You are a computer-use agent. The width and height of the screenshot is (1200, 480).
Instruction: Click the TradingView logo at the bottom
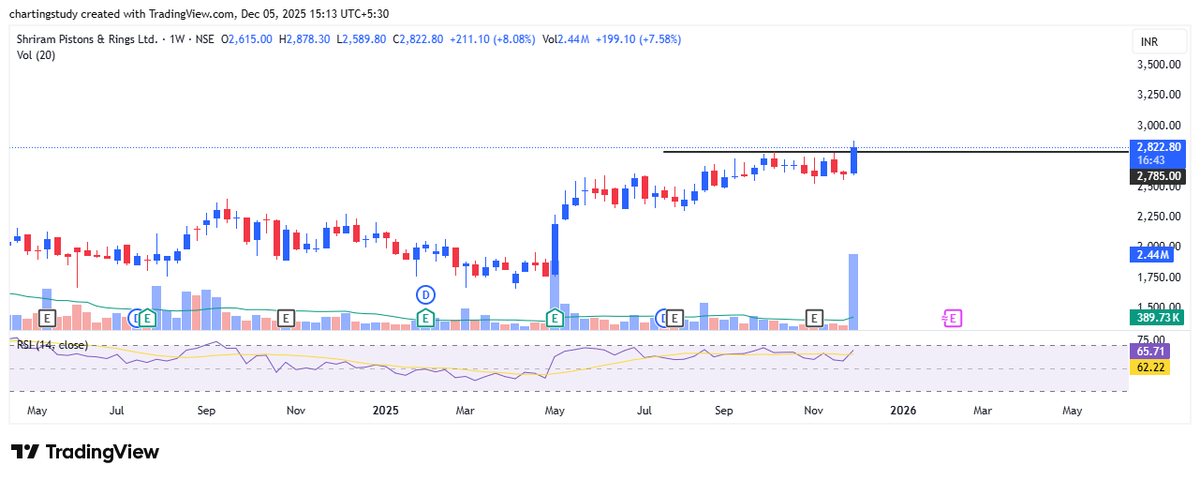click(x=85, y=451)
